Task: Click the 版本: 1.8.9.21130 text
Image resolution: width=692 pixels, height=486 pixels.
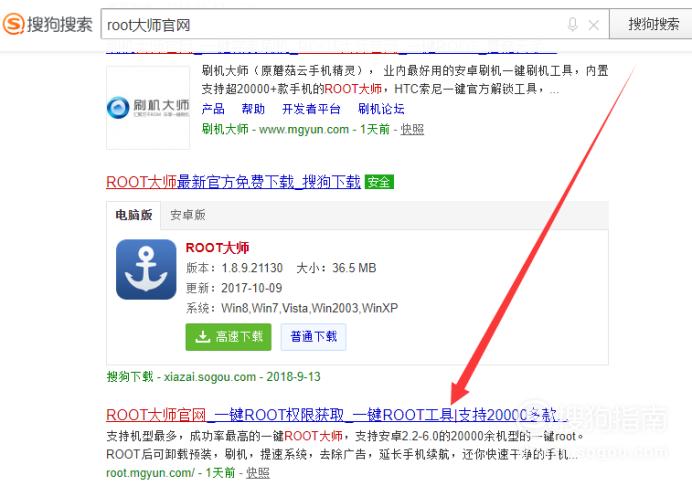Action: pyautogui.click(x=234, y=268)
